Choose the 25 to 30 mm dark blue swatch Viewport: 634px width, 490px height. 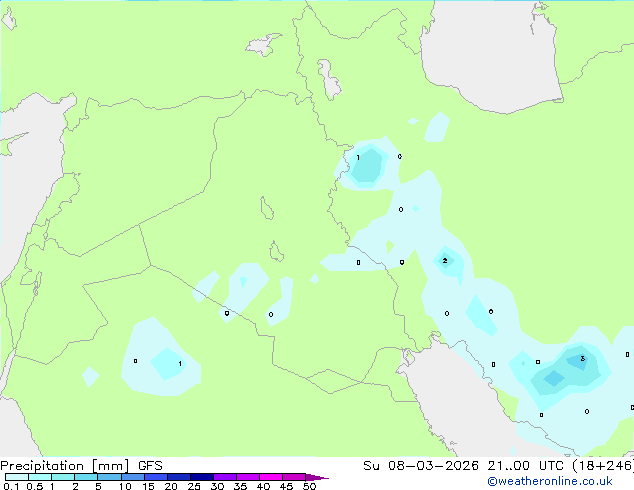pos(202,477)
